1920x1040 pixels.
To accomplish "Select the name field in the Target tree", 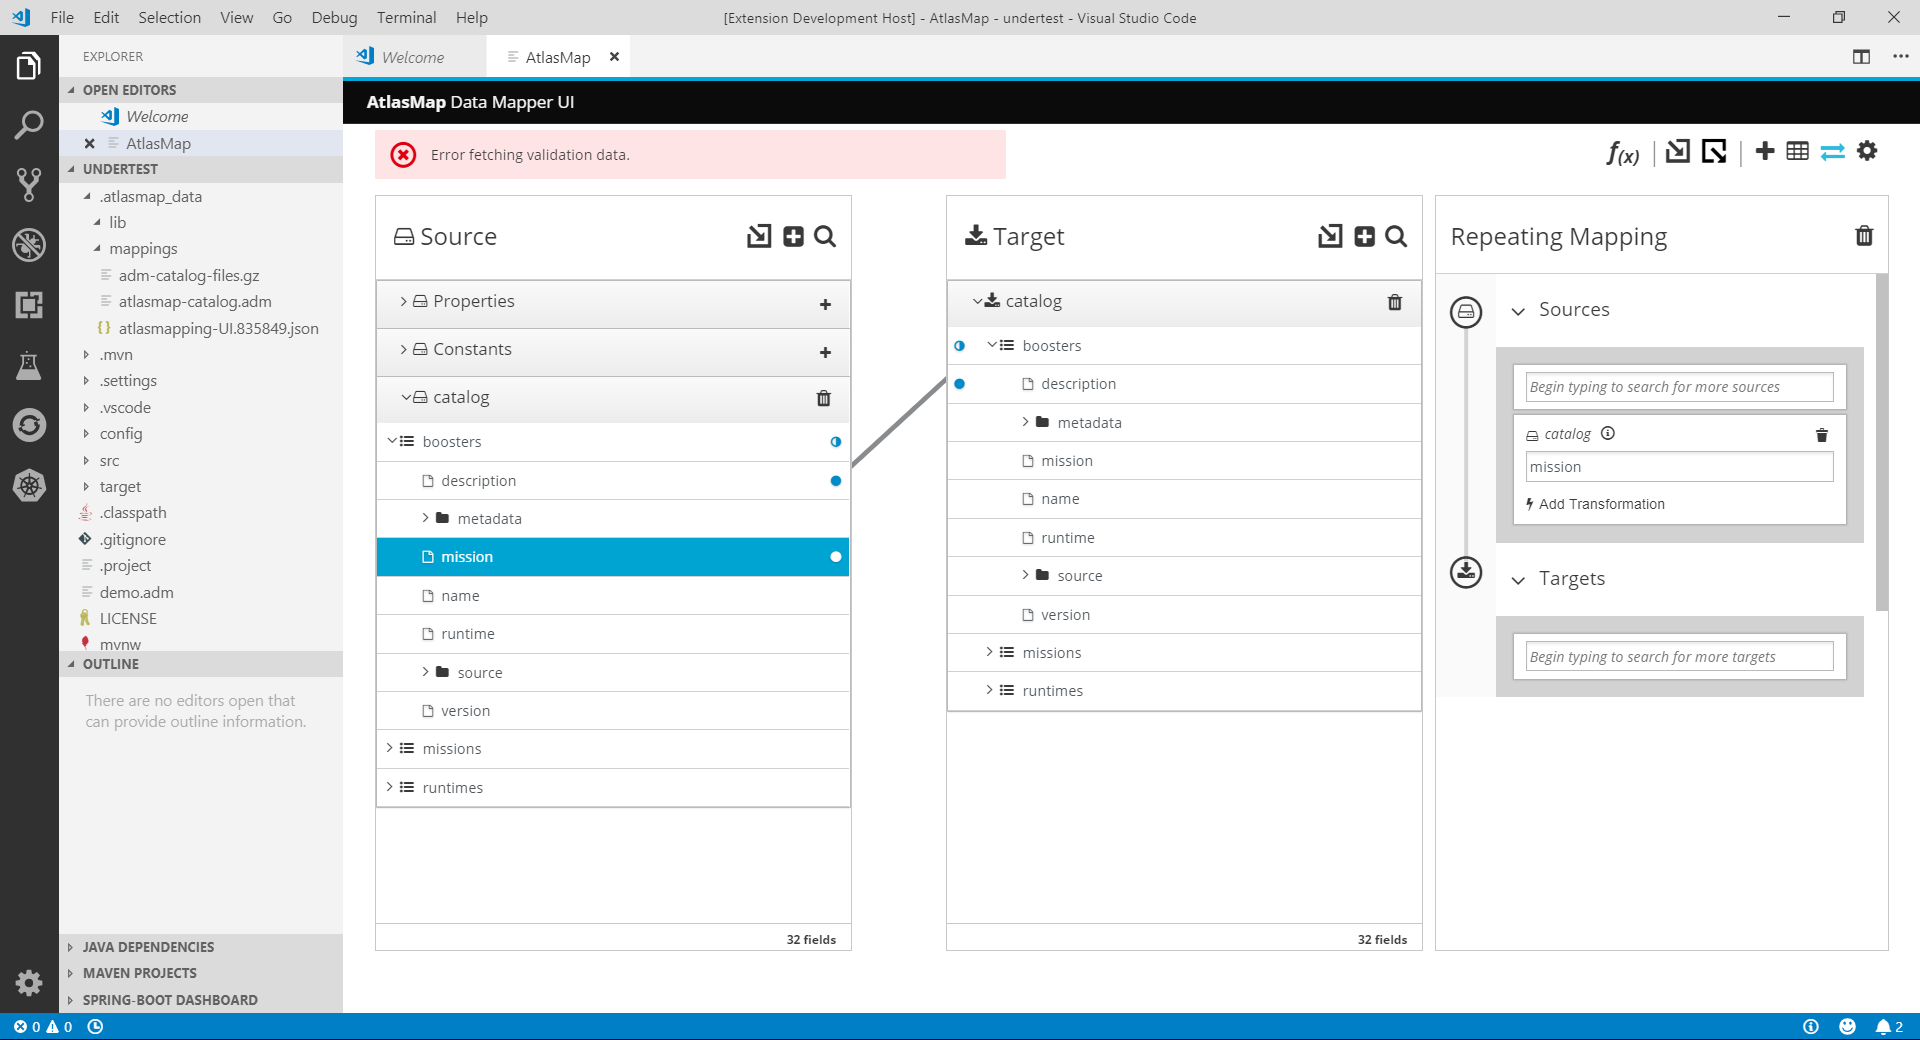I will coord(1059,498).
